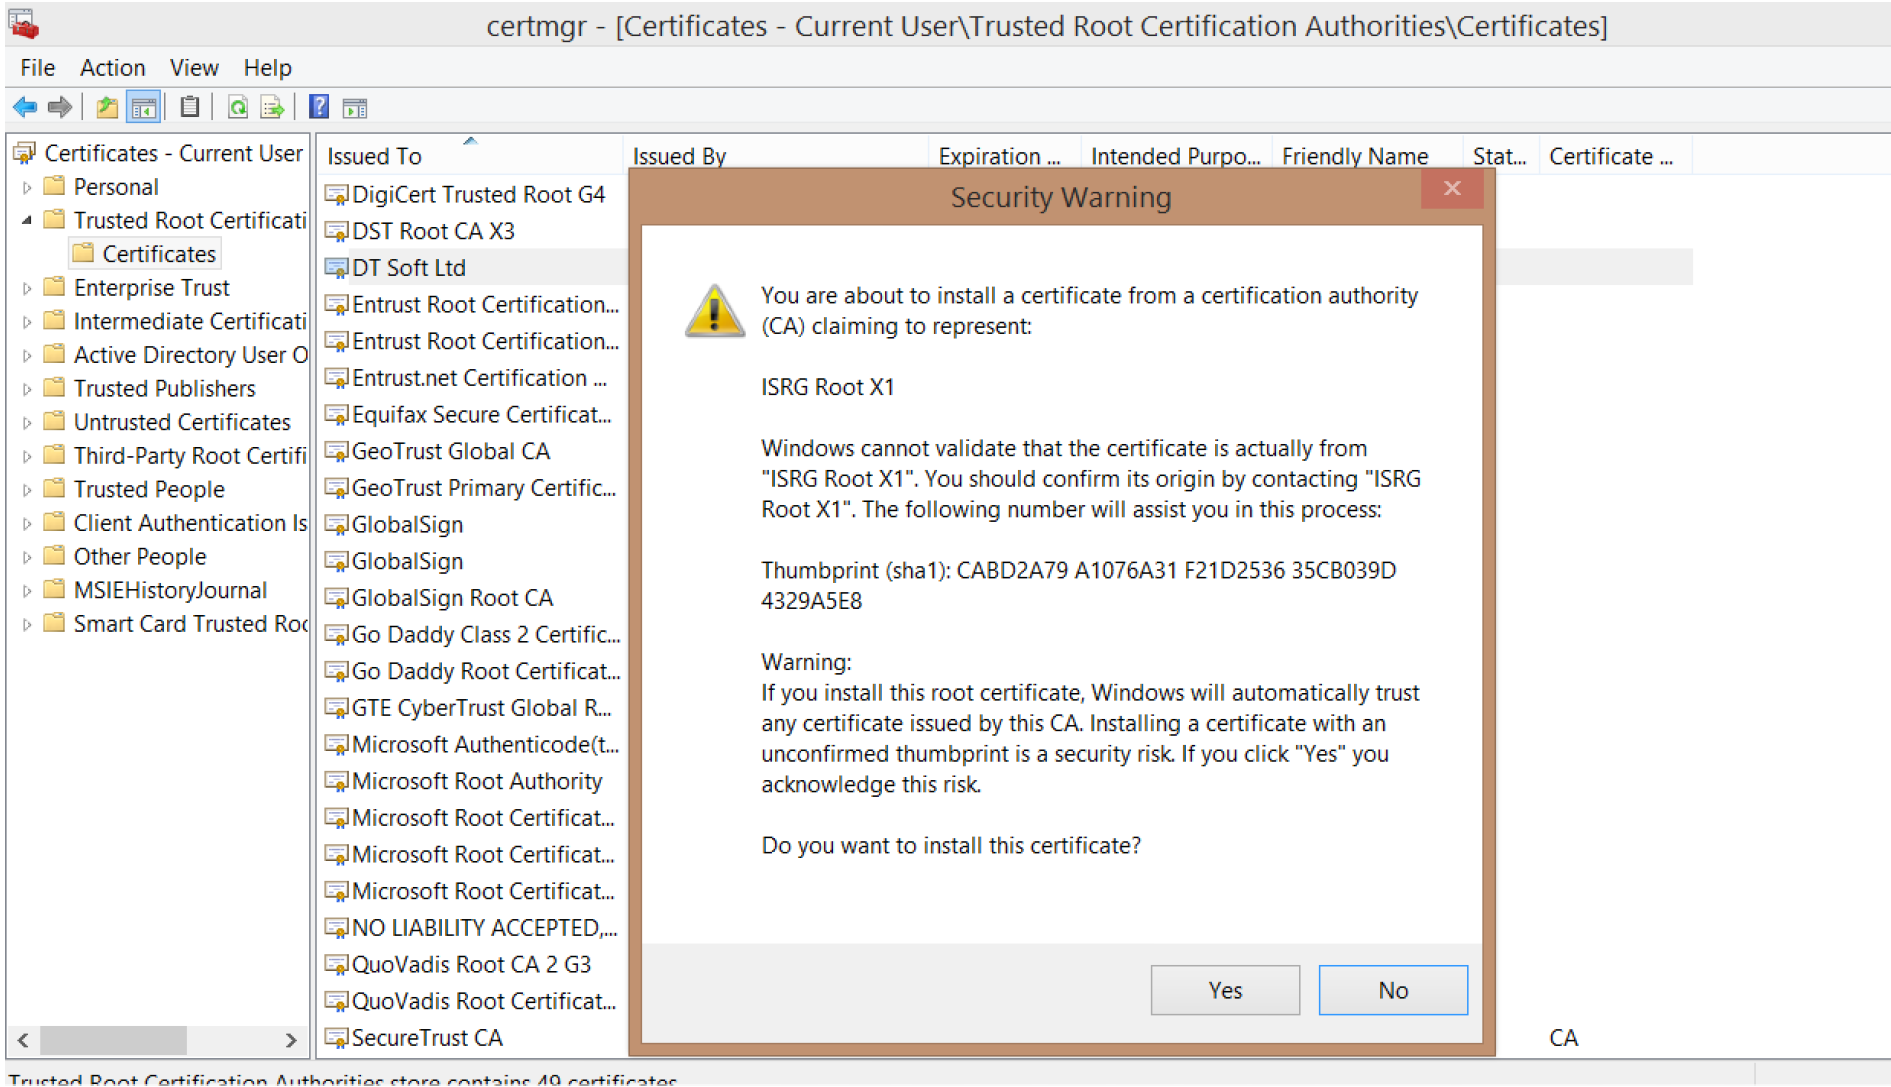Click the GlobalSign Root CA certificate icon
This screenshot has width=1891, height=1087.
[336, 598]
